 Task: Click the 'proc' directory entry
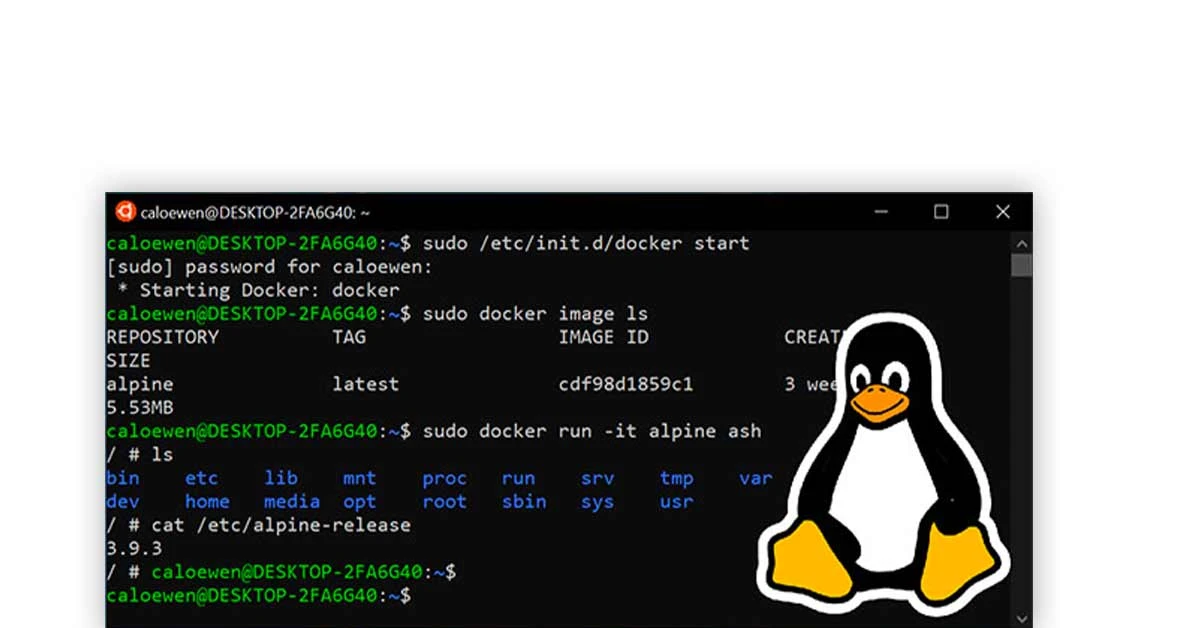[445, 479]
